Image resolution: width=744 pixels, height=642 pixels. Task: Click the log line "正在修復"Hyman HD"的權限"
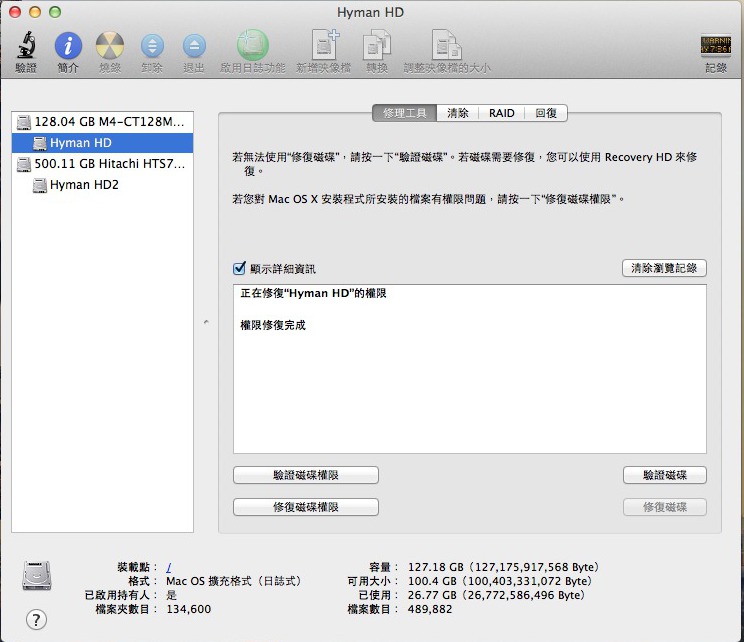[313, 293]
